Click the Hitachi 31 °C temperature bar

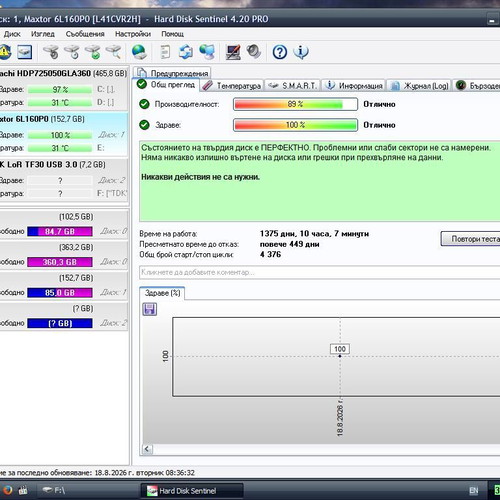(x=60, y=103)
